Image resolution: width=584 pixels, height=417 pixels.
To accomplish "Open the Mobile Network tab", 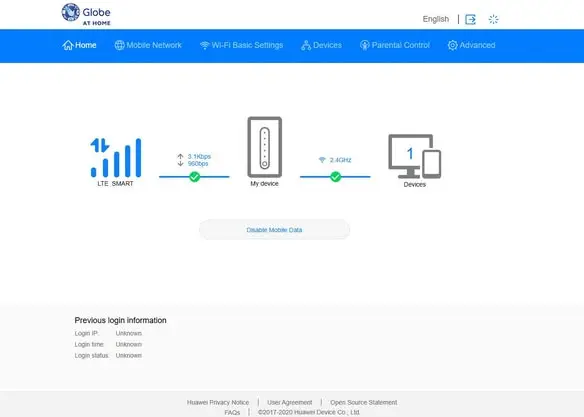I will tap(148, 45).
